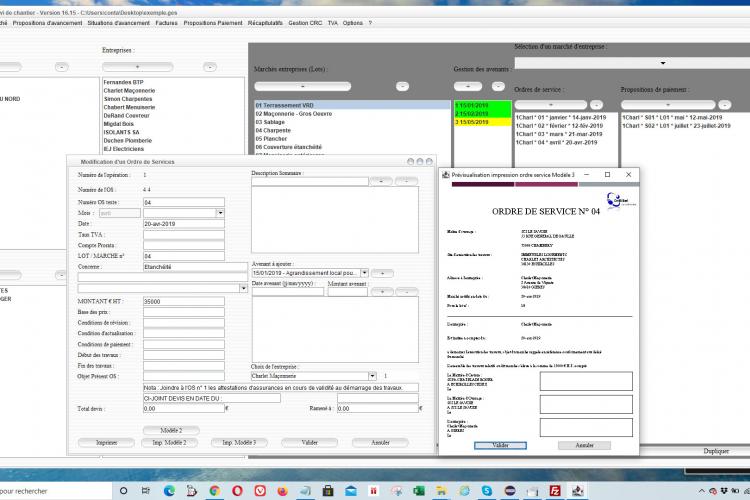Open the Mail app in the taskbar
The height and width of the screenshot is (500, 750).
click(x=351, y=490)
